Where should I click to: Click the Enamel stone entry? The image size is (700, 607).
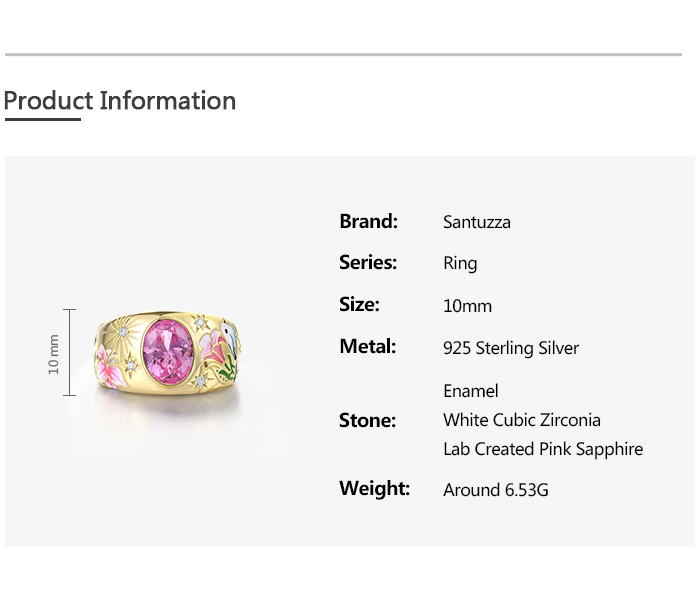[470, 391]
